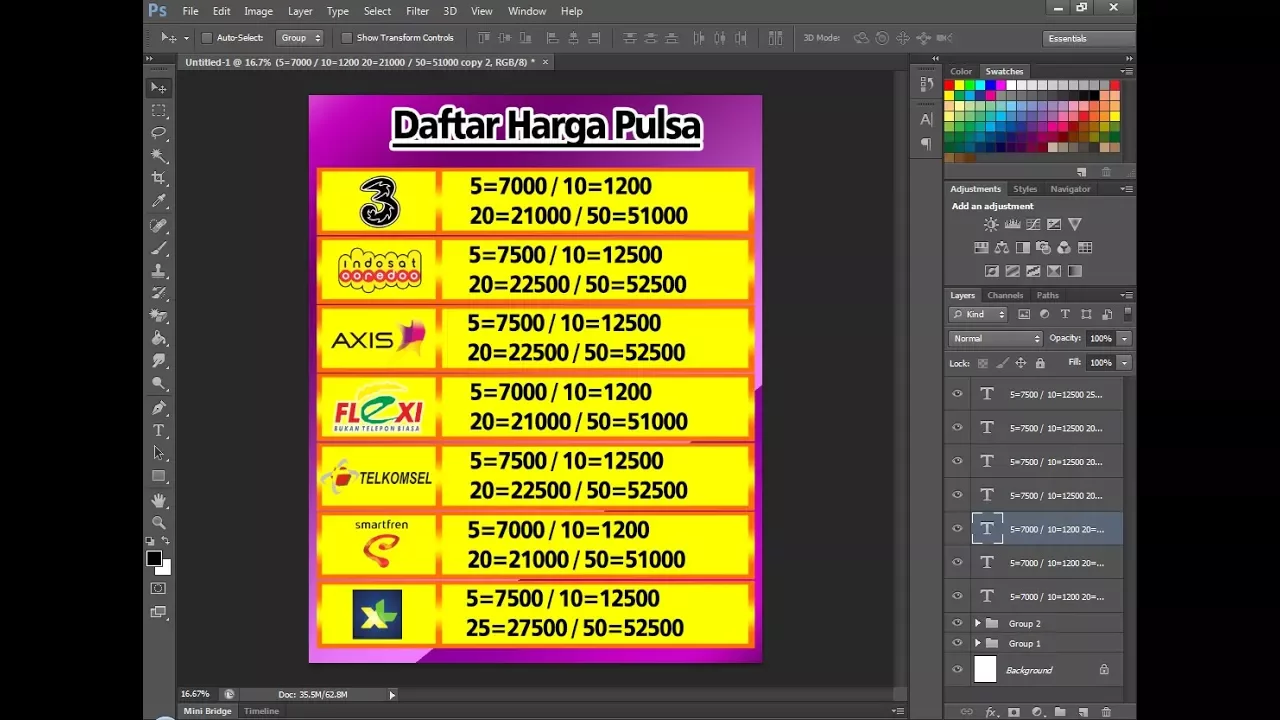Select the Rectangle shape tool
The width and height of the screenshot is (1280, 720).
point(159,477)
